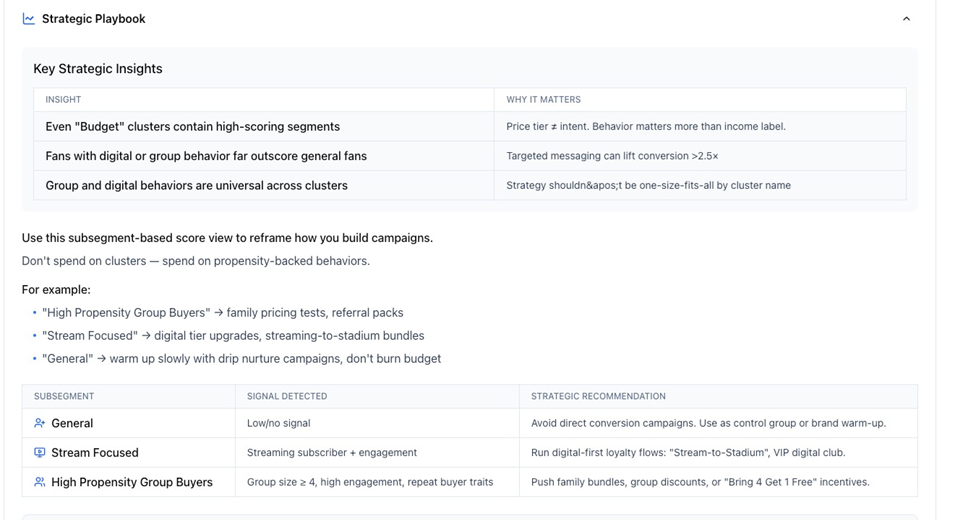Screen dimensions: 955x520
Task: Click the 'family pricing tests, referral packs' bullet
Action: coord(222,312)
